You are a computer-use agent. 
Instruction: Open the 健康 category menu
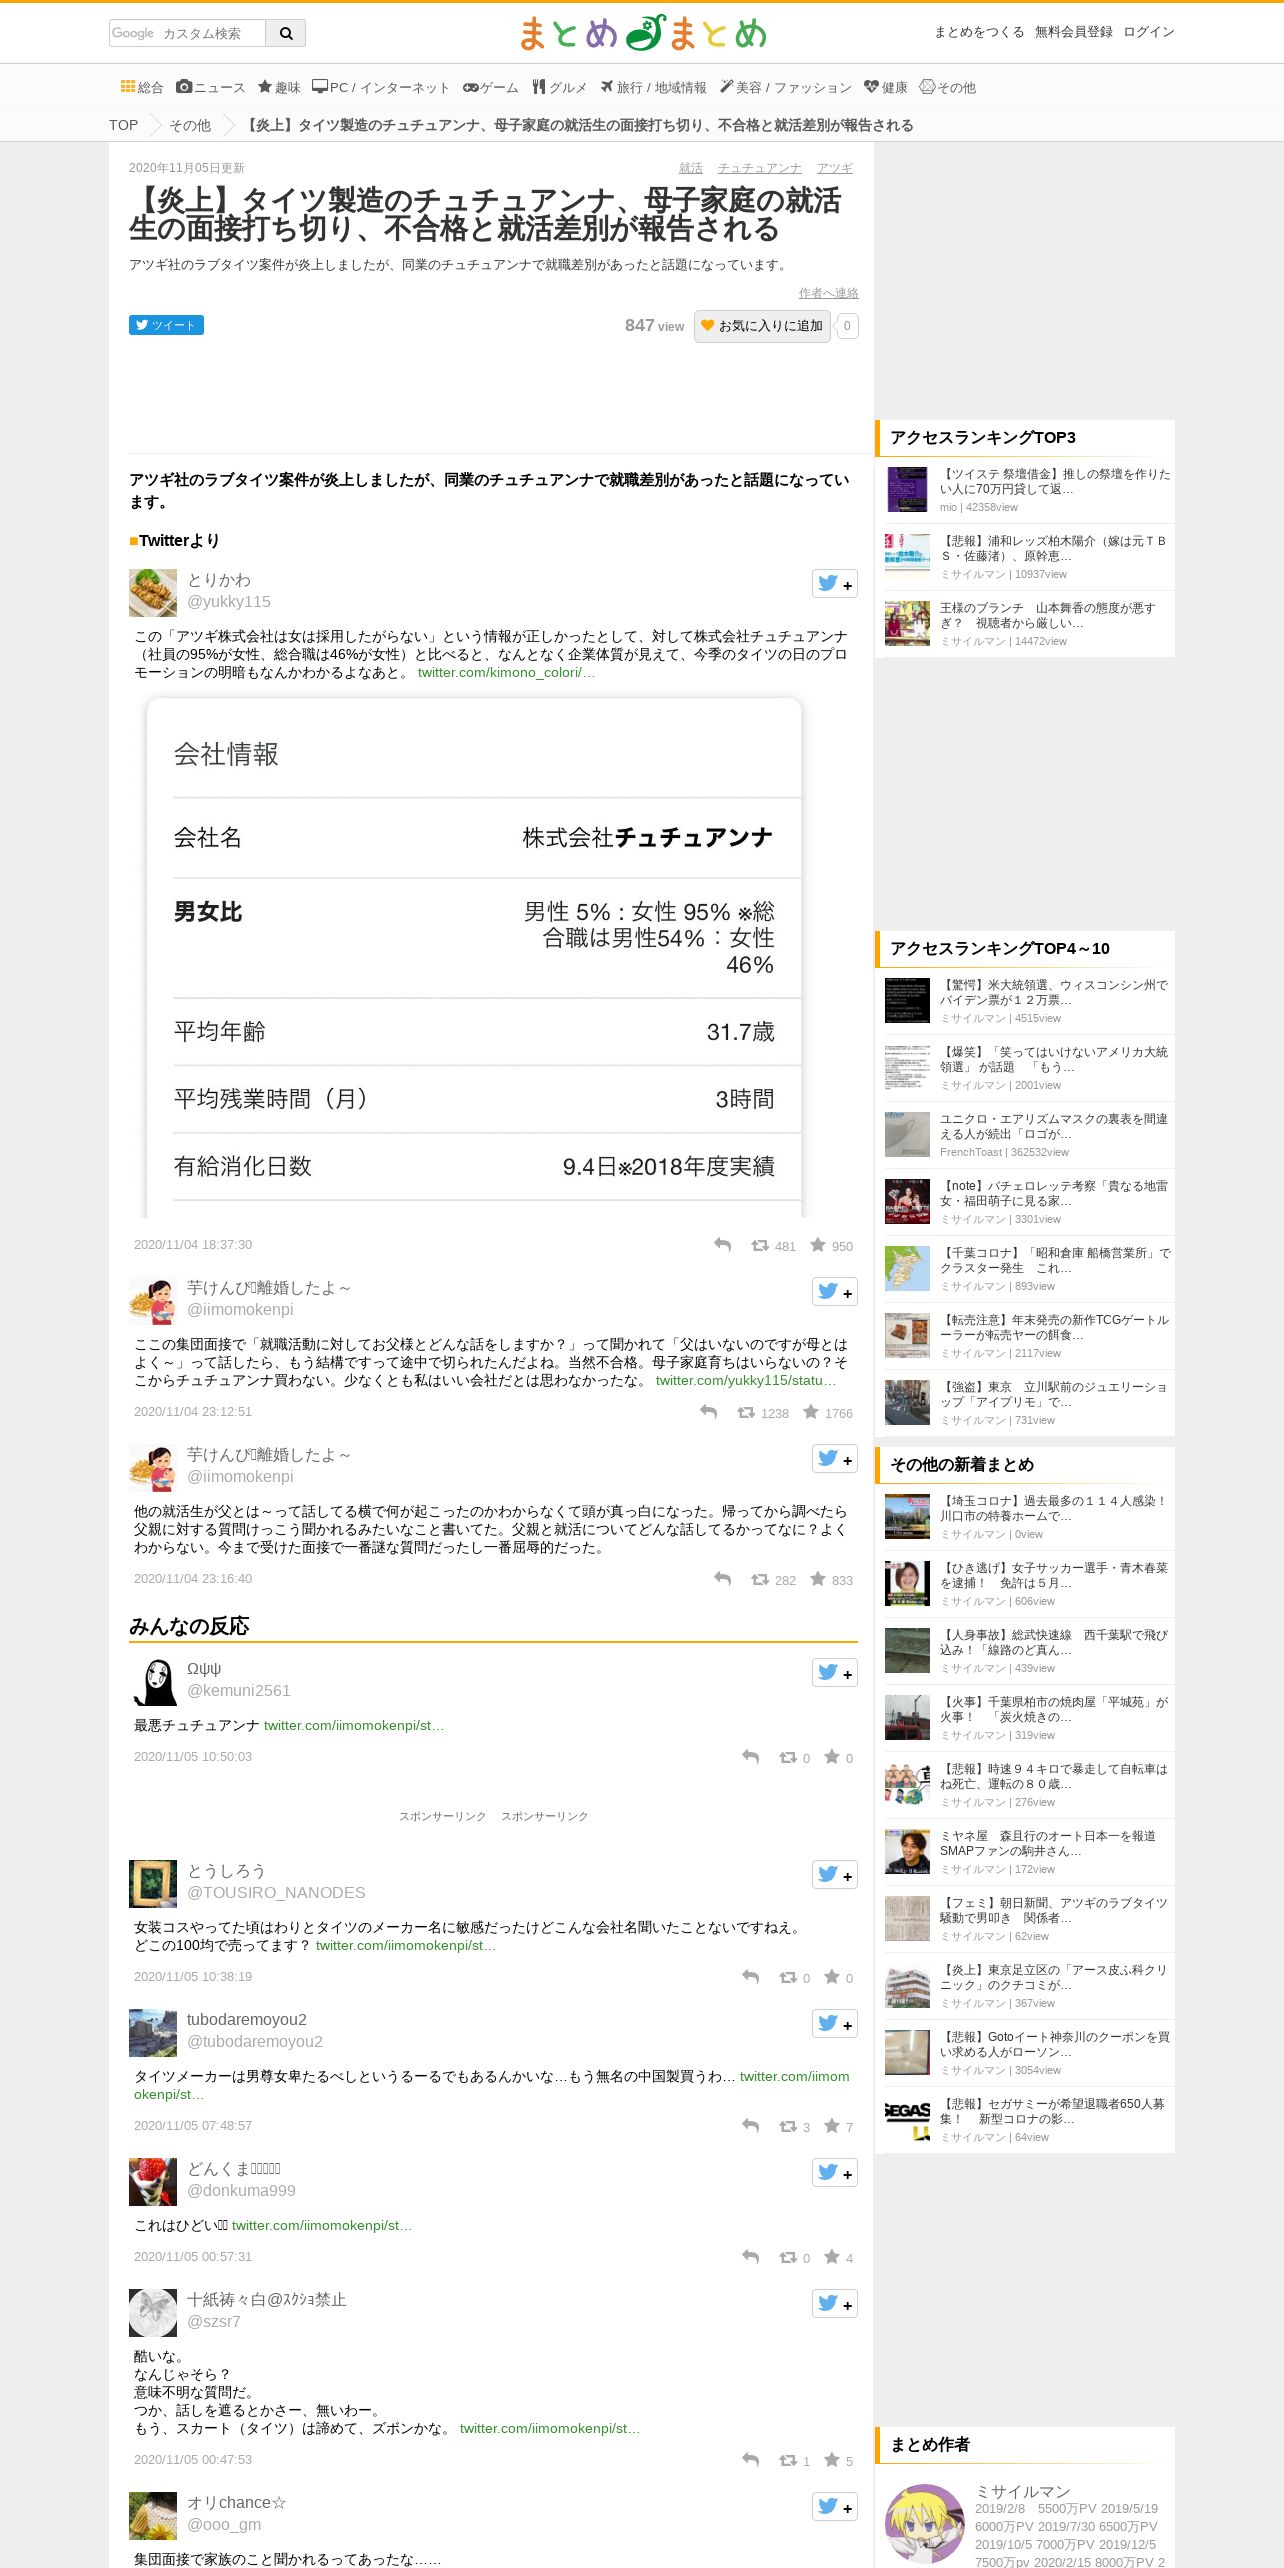pos(885,87)
